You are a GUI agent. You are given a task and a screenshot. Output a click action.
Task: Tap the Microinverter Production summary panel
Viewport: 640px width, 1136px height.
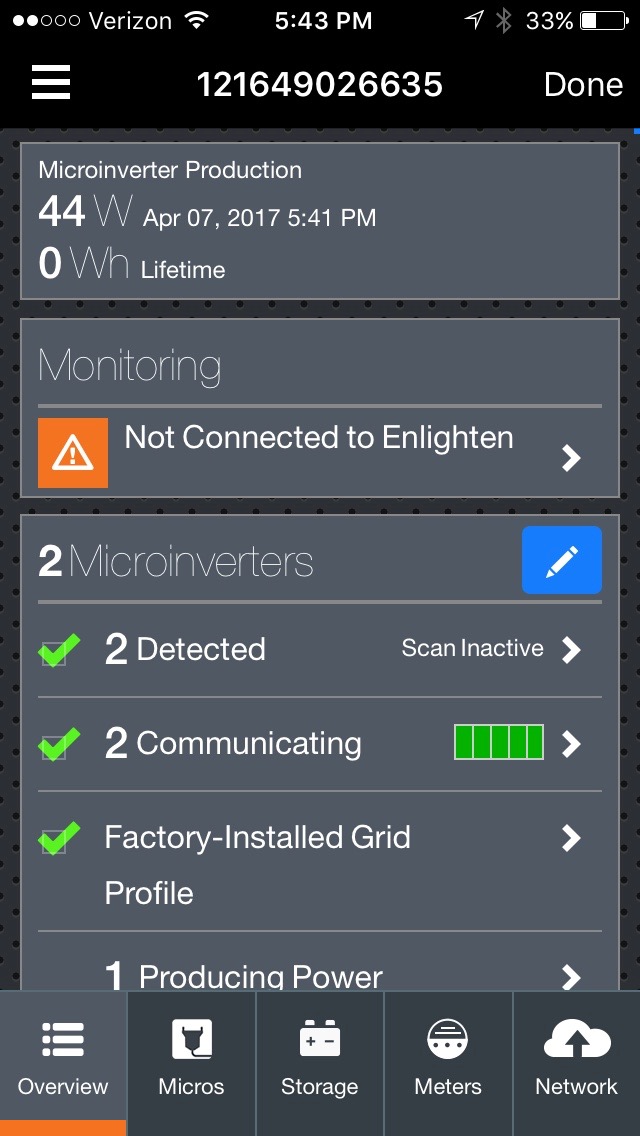pos(320,221)
